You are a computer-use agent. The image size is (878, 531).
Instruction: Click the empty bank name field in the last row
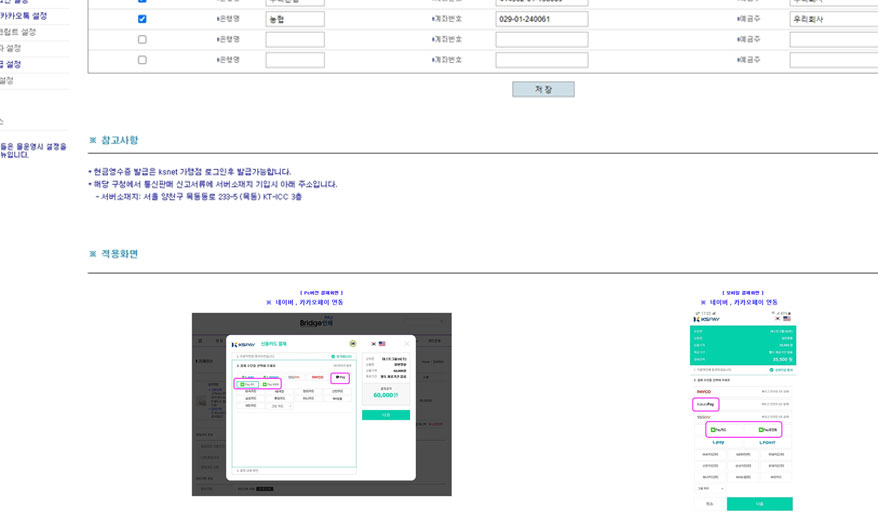click(x=295, y=60)
